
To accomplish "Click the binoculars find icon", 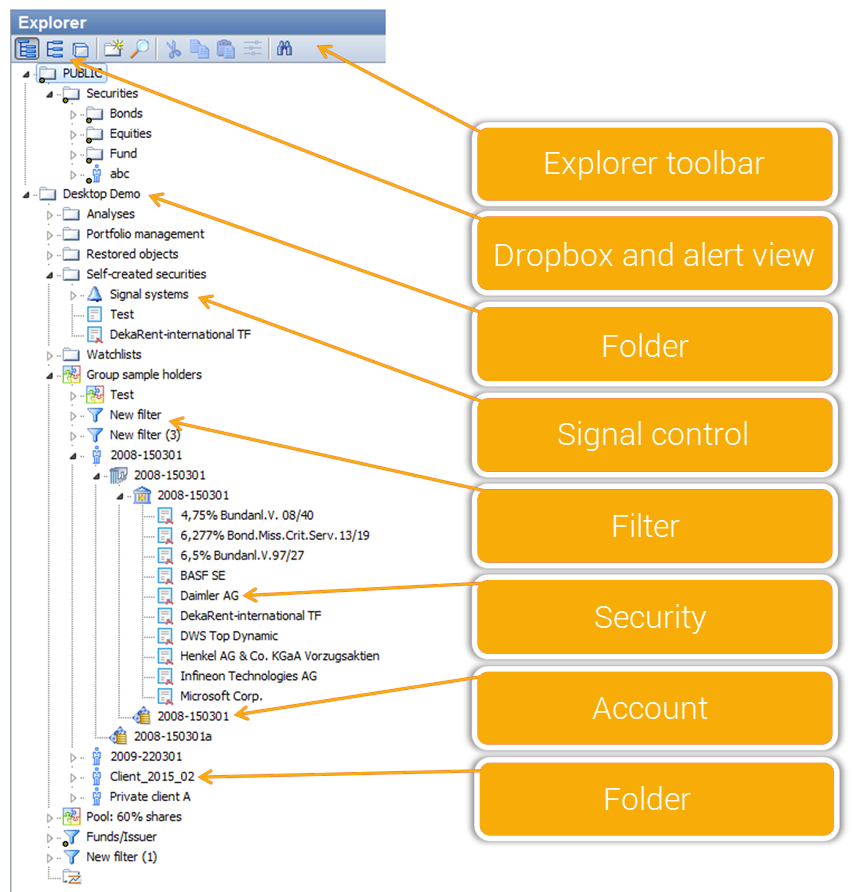I will [x=285, y=49].
